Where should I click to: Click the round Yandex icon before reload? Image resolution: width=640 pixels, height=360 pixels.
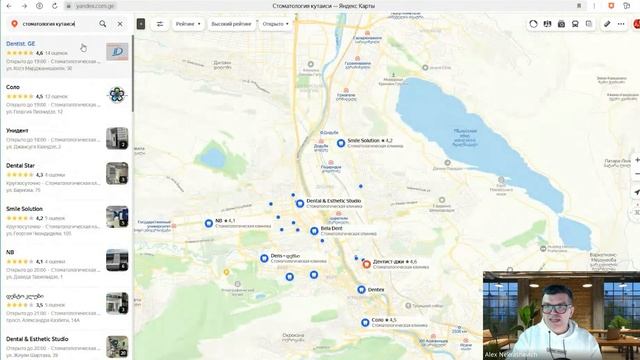point(40,6)
